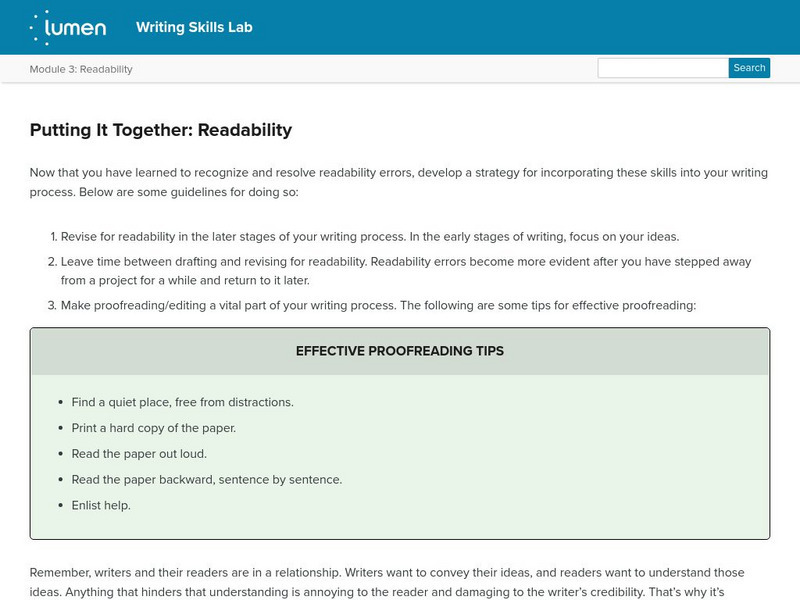The width and height of the screenshot is (800, 600).
Task: Click the tip "Read the paper out loud"
Action: coord(139,454)
